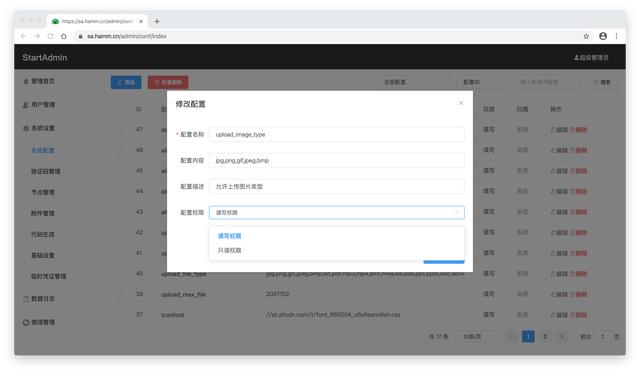Select the 只读权限 option
640x373 pixels.
(x=337, y=250)
